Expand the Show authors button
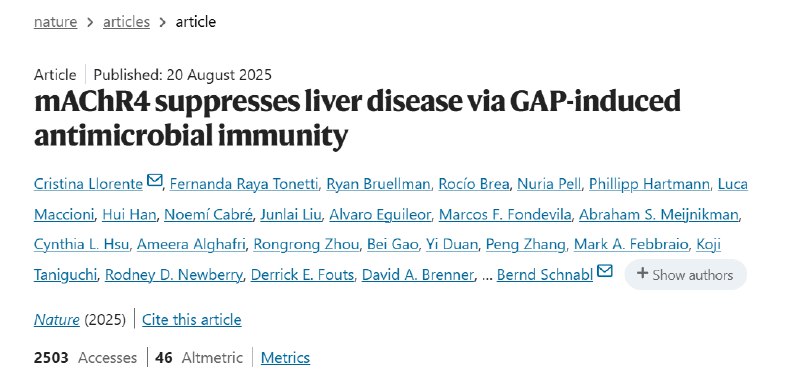 [685, 275]
